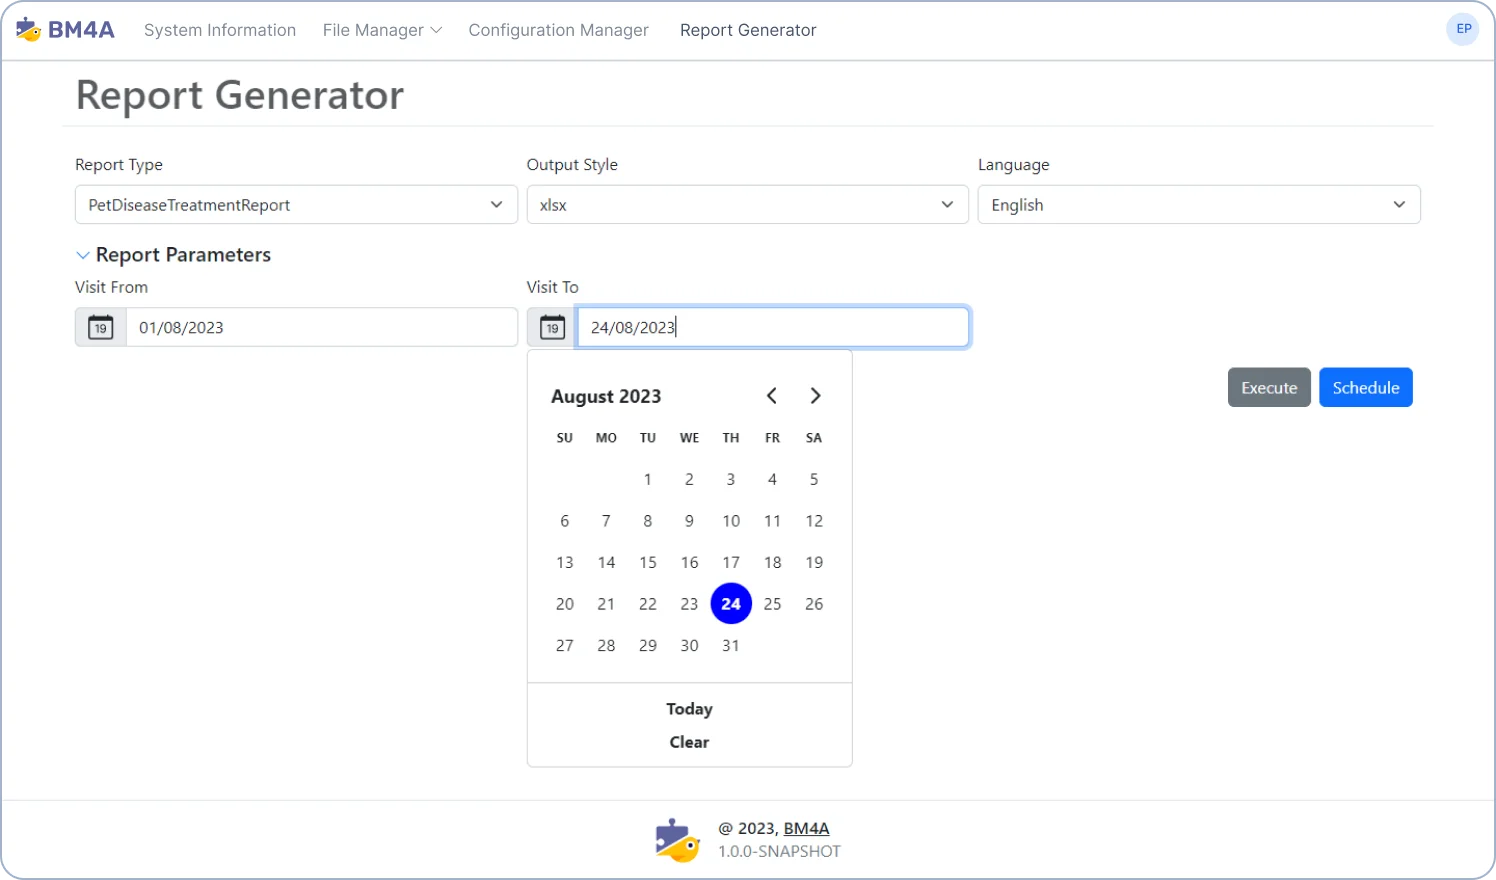Select August 7 in calendar
Viewport: 1496px width, 880px height.
point(606,521)
